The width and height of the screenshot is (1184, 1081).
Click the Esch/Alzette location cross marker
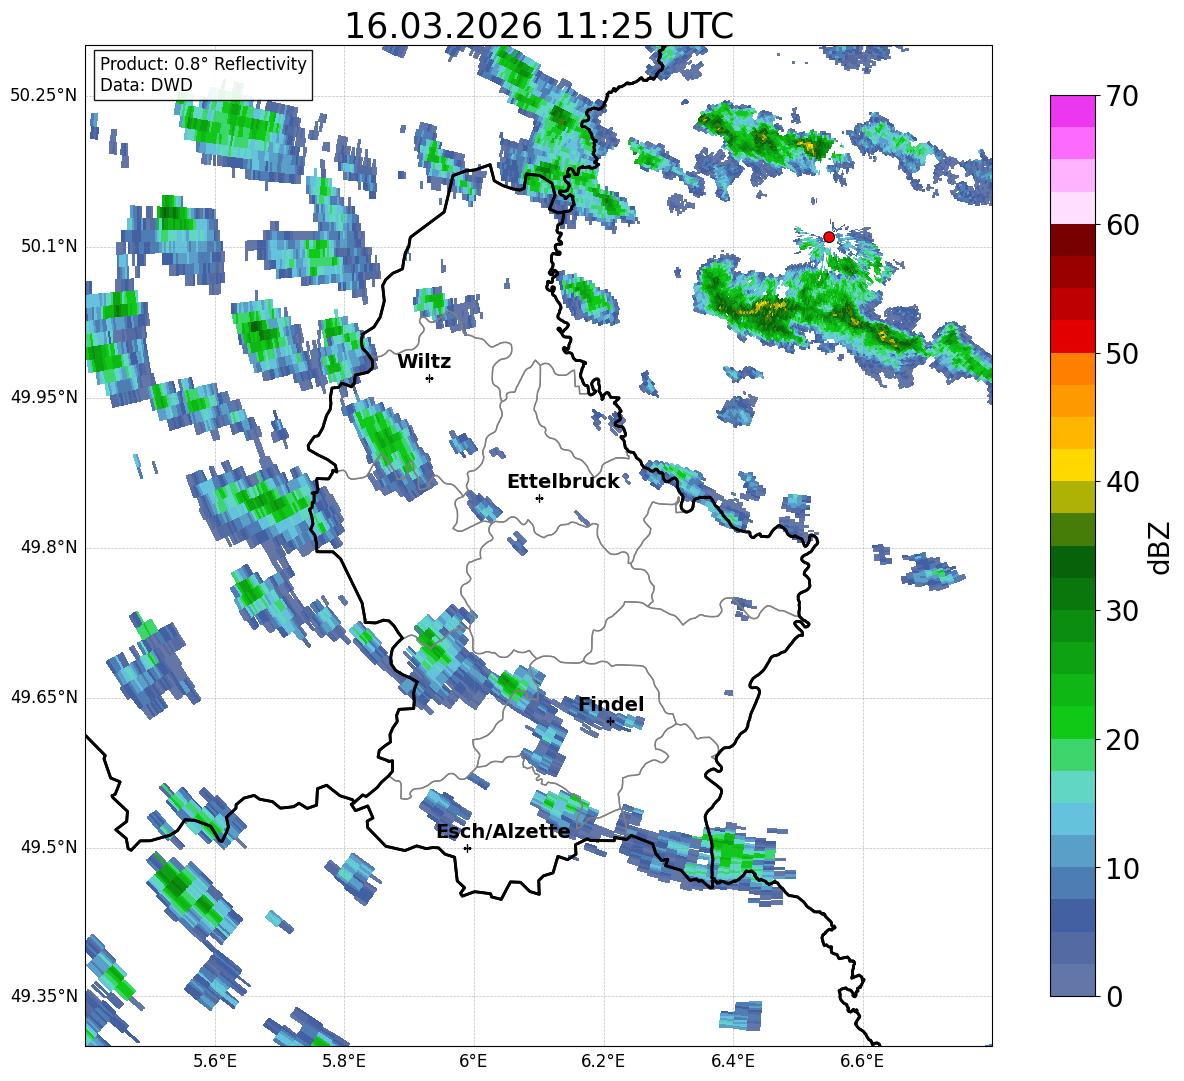(x=467, y=848)
